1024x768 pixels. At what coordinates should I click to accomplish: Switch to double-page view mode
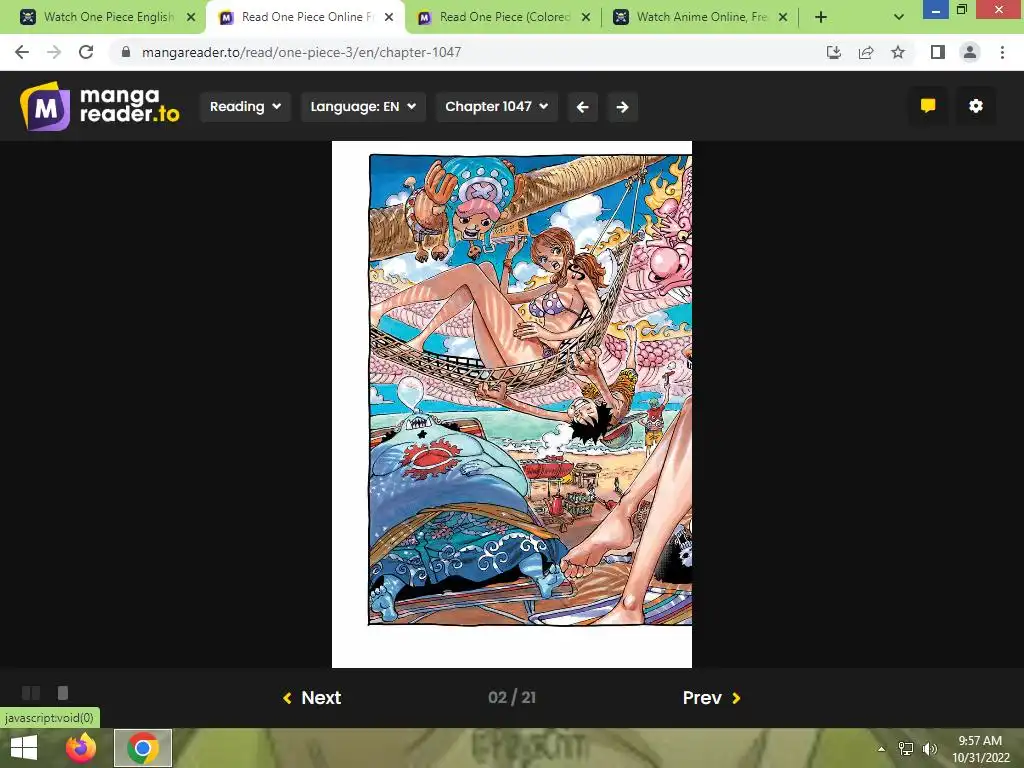(x=31, y=692)
